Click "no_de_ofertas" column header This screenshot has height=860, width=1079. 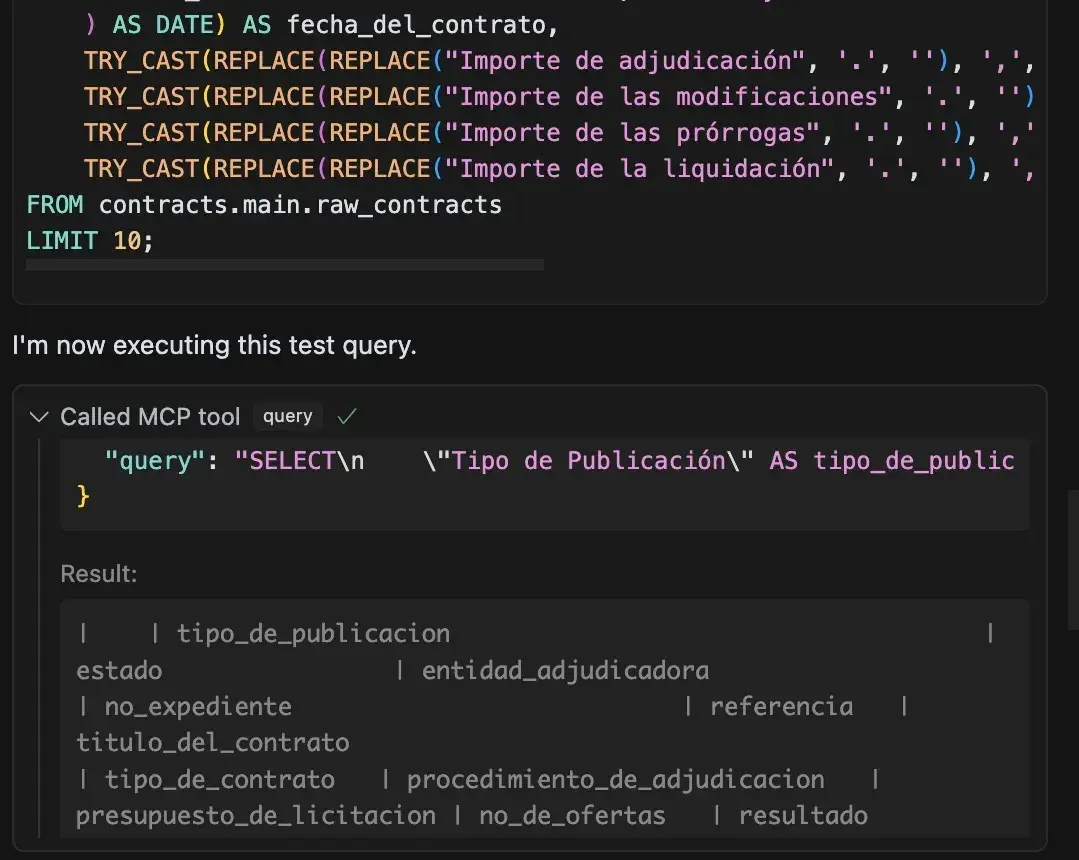[573, 816]
